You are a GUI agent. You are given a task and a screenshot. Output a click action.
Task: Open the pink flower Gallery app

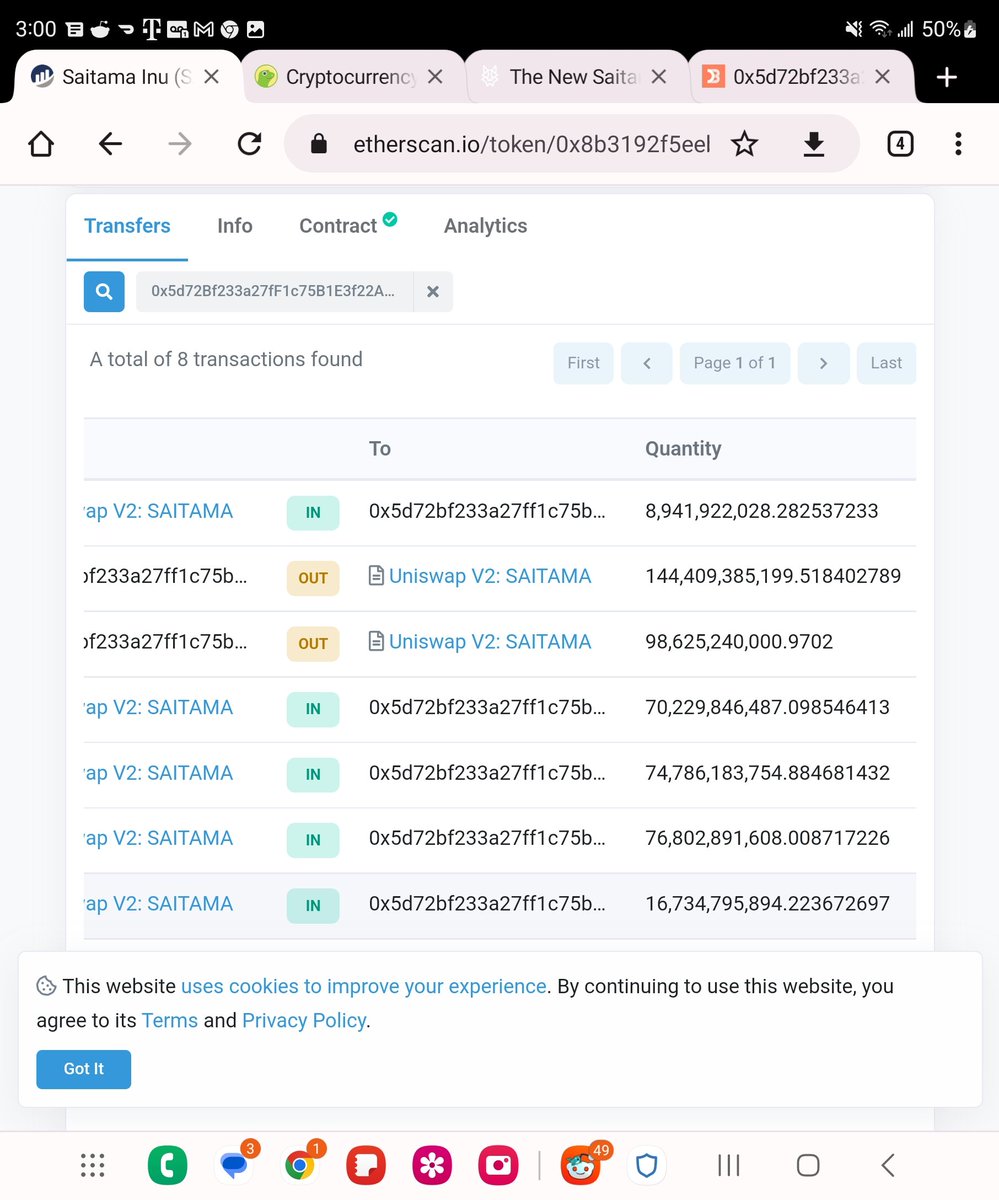[x=432, y=1165]
